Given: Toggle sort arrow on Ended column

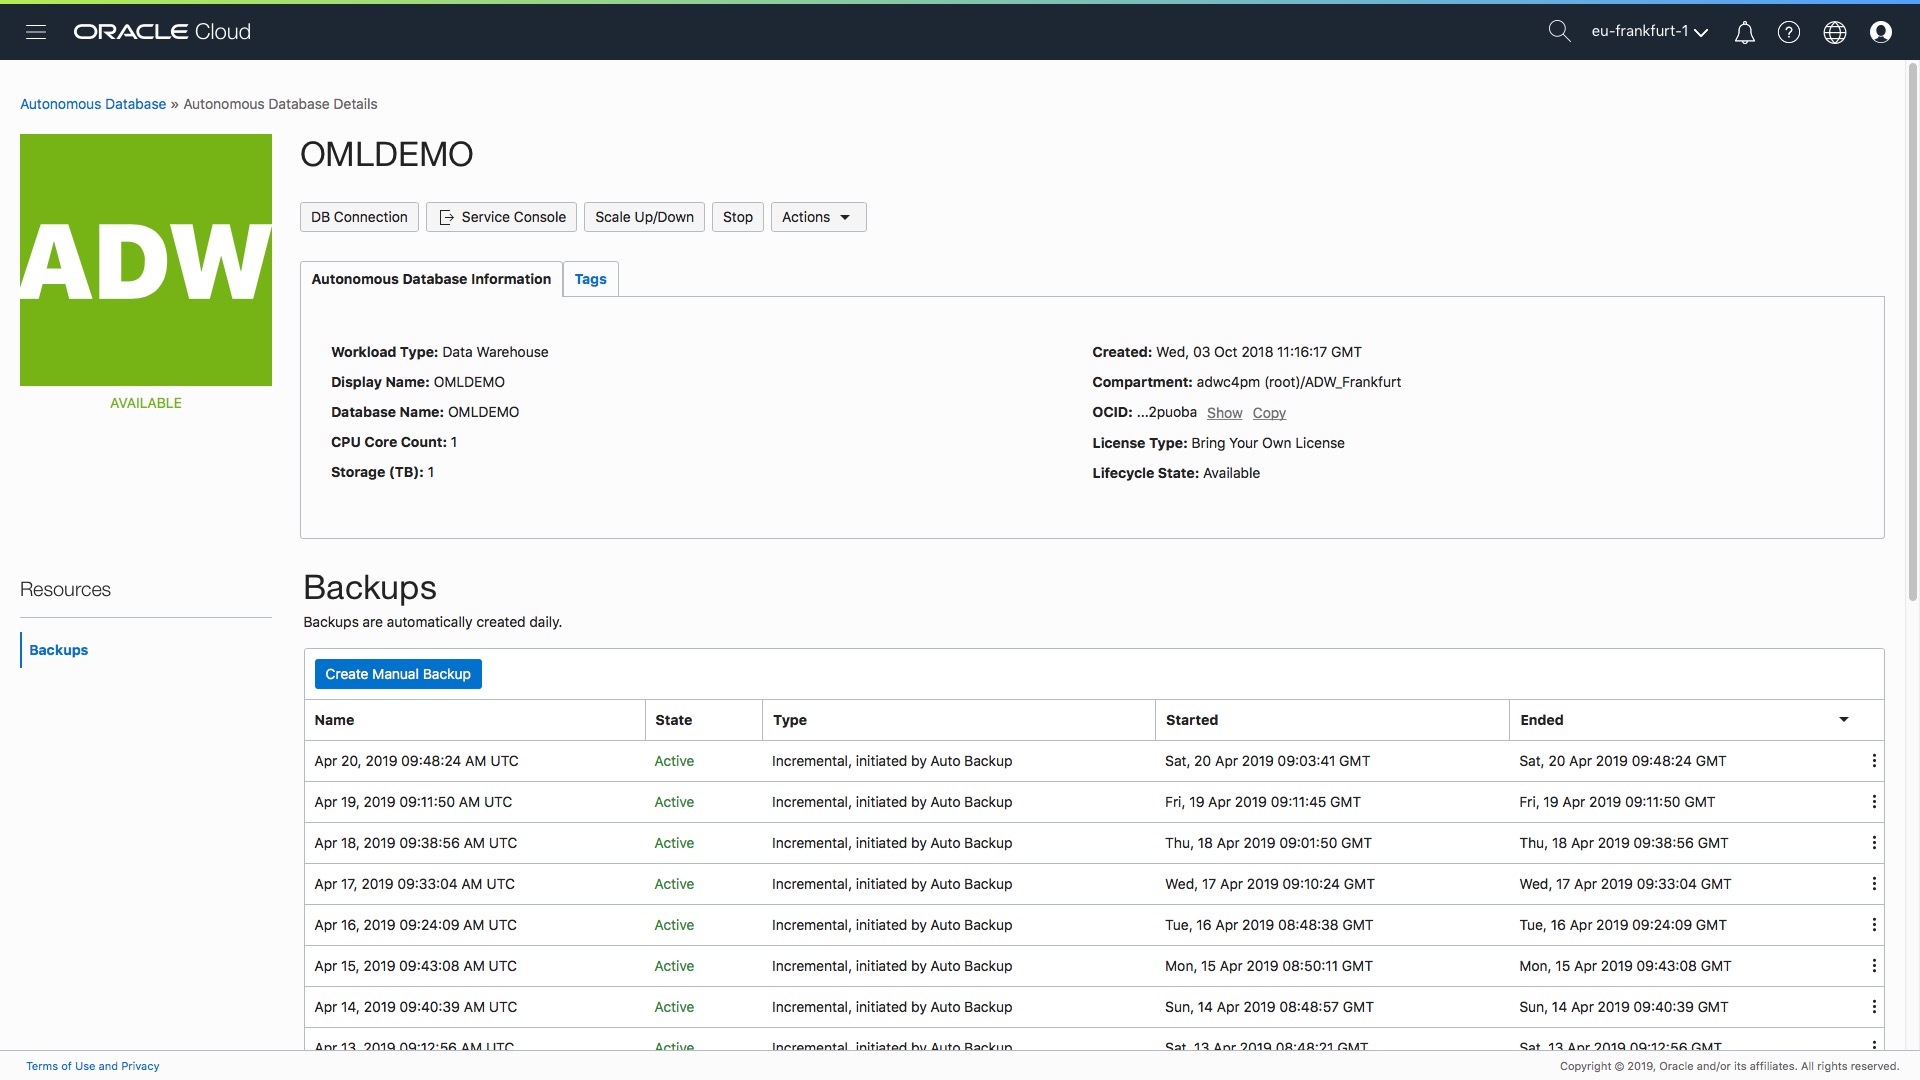Looking at the screenshot, I should click(x=1843, y=720).
